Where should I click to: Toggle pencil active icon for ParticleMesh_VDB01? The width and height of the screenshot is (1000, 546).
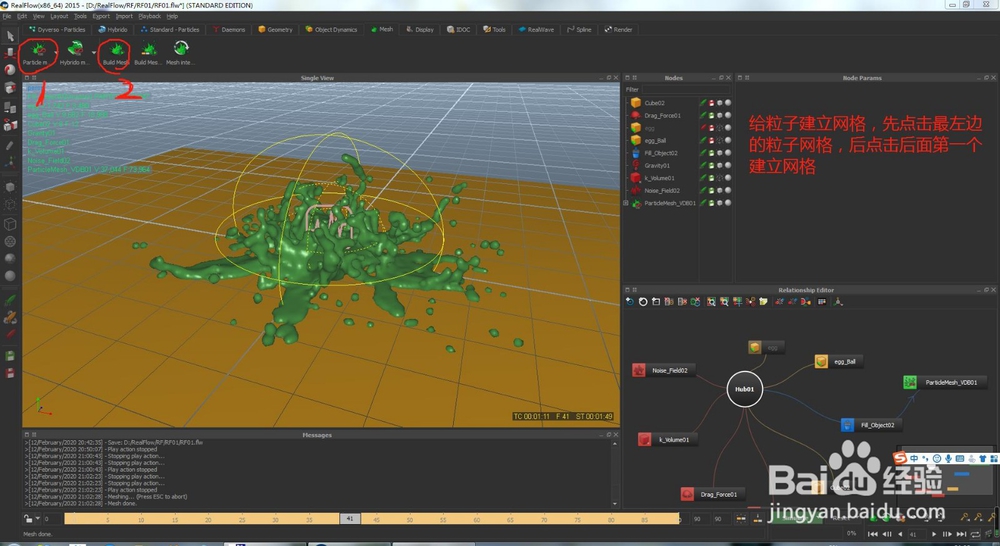tap(703, 203)
